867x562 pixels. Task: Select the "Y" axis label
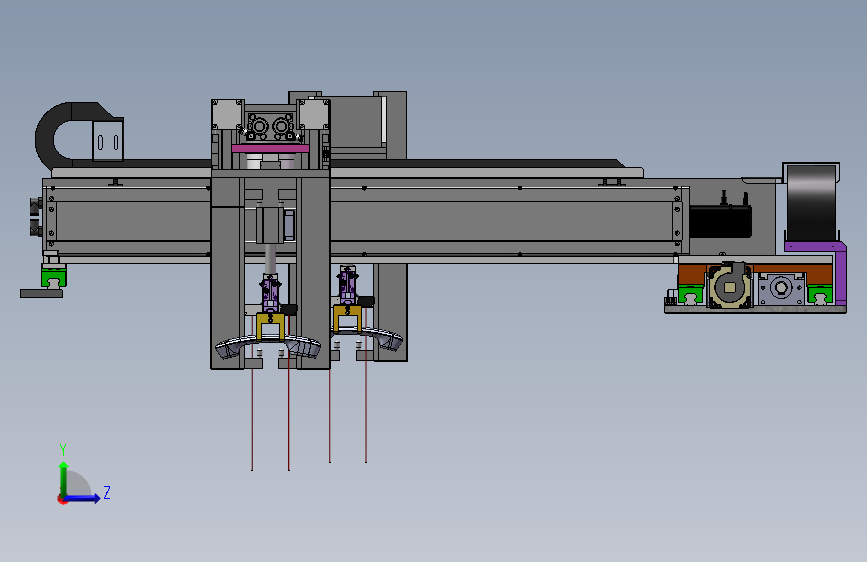tap(63, 449)
